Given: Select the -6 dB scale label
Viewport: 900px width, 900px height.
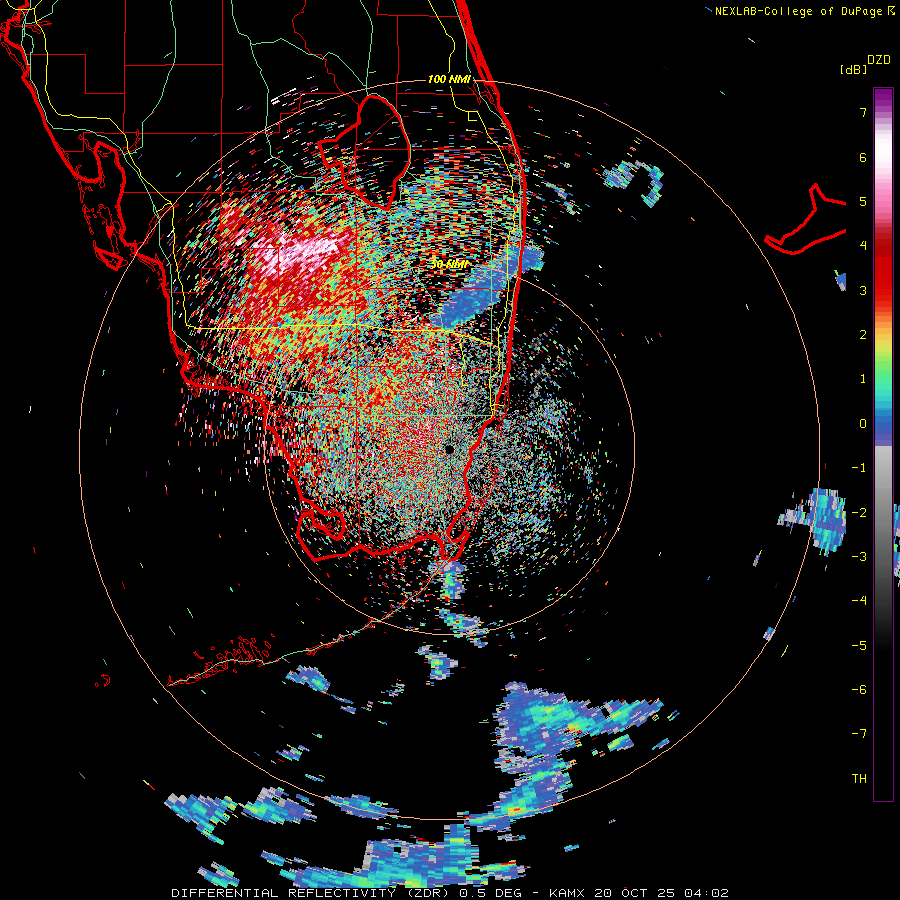Looking at the screenshot, I should click(x=859, y=689).
